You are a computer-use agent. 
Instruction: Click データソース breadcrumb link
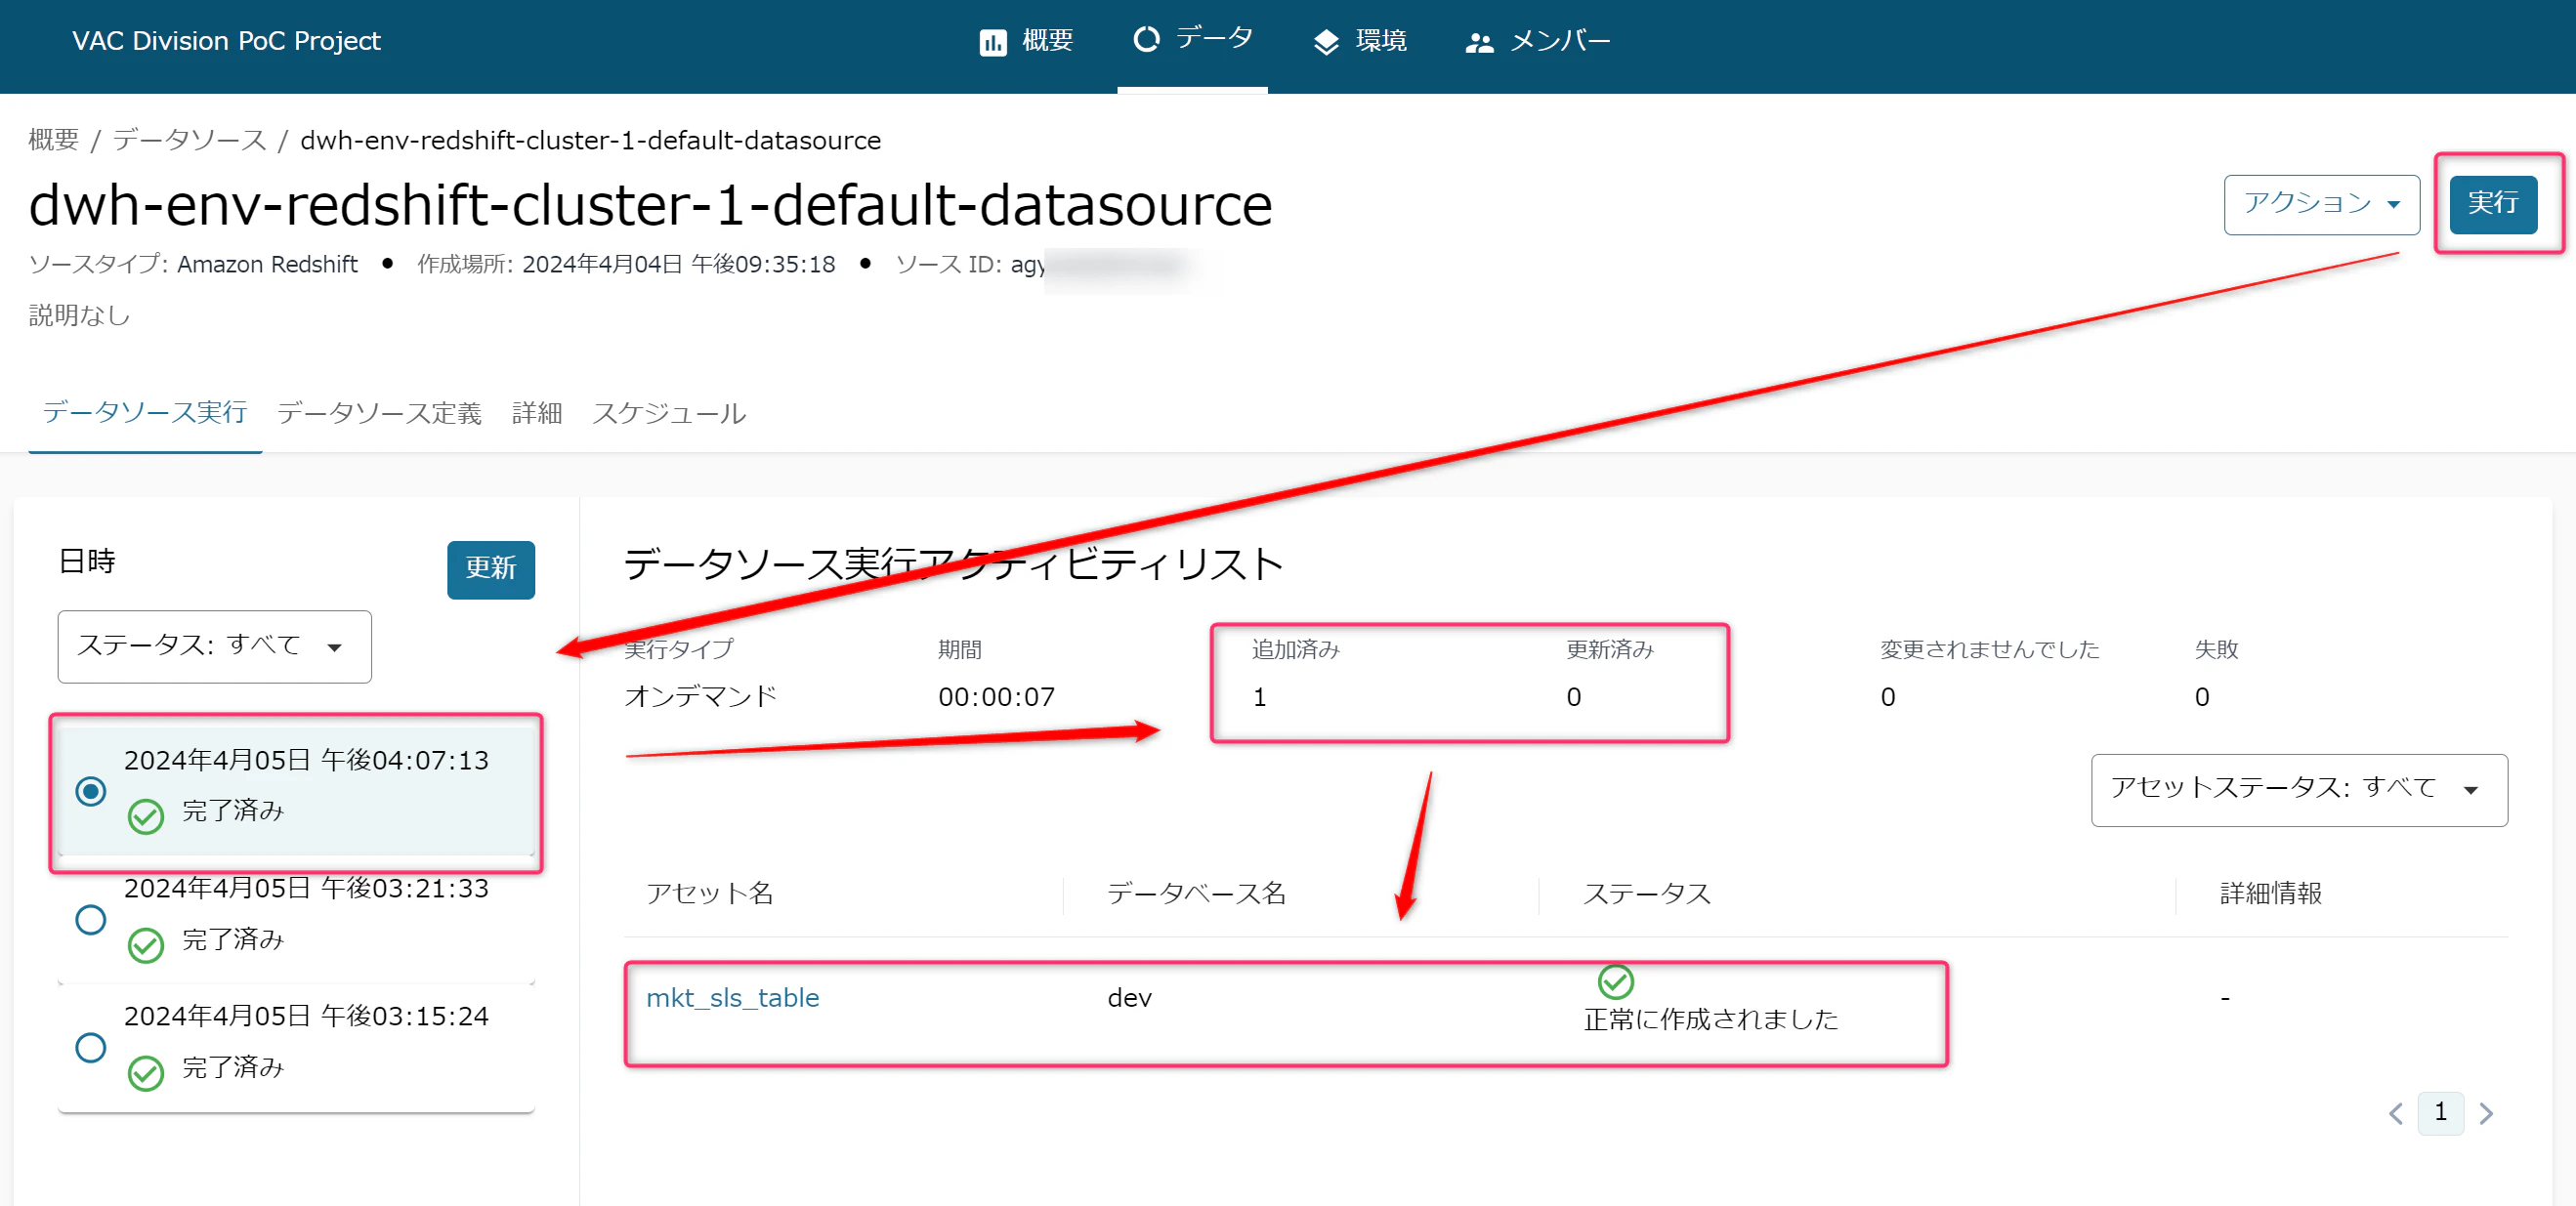click(x=189, y=140)
